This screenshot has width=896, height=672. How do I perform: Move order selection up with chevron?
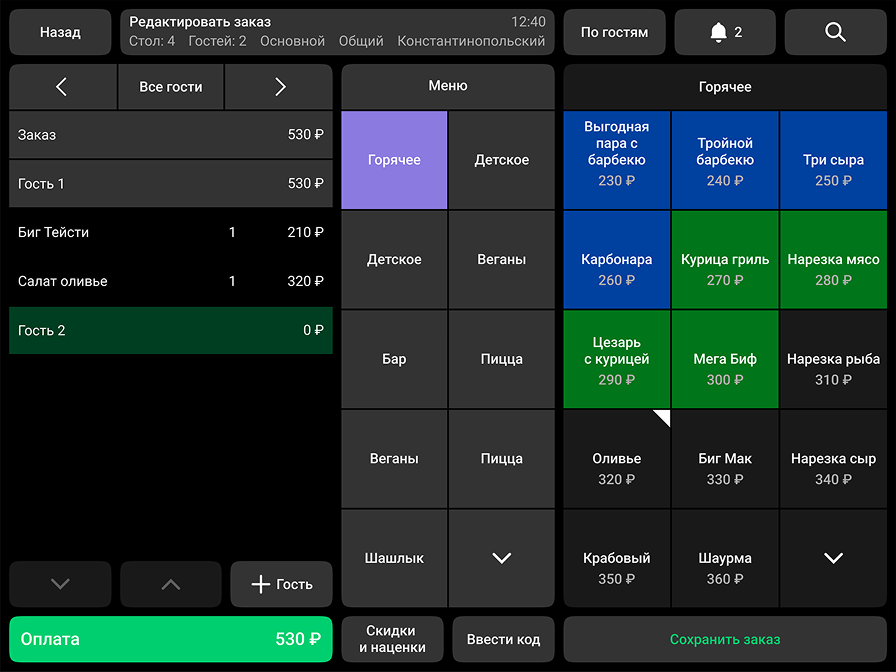point(171,584)
